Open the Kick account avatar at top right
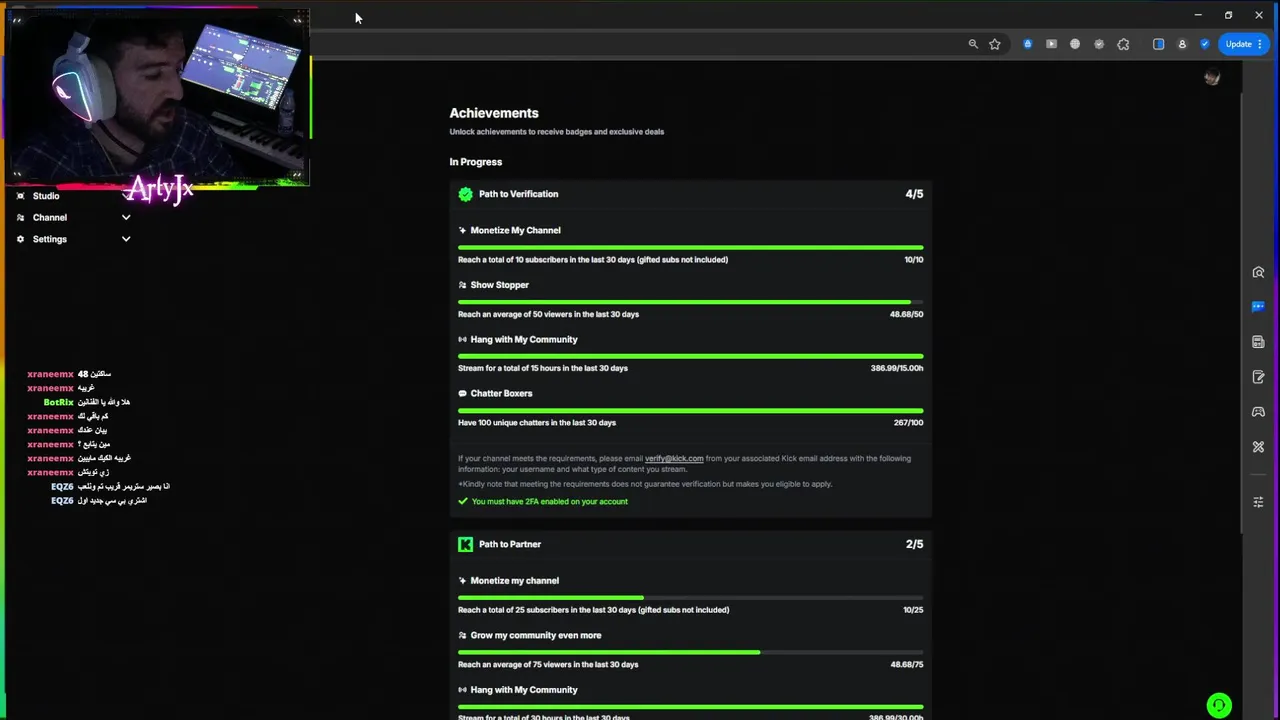 click(1212, 78)
